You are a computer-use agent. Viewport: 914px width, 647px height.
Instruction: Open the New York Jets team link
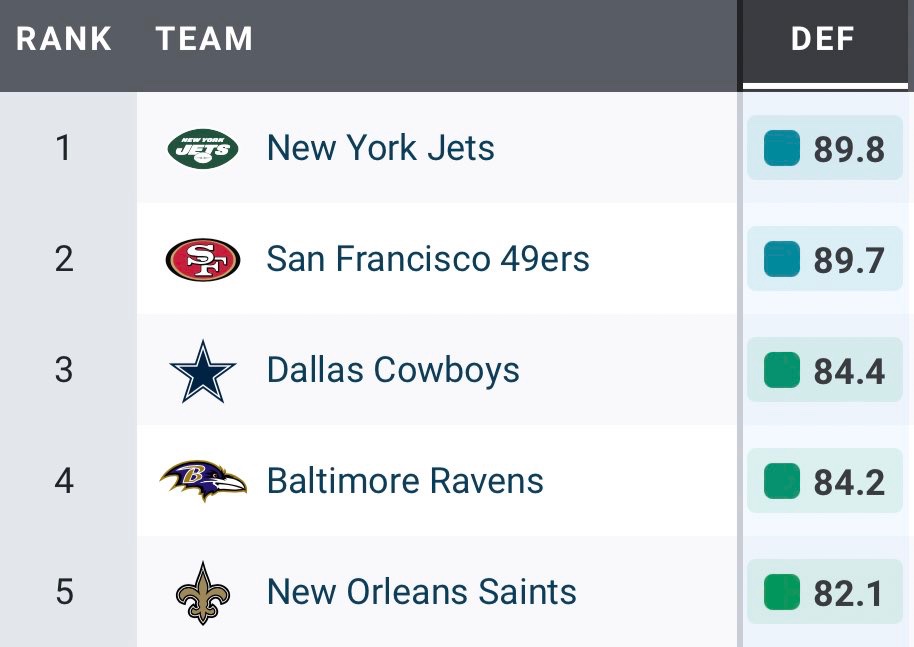[381, 147]
